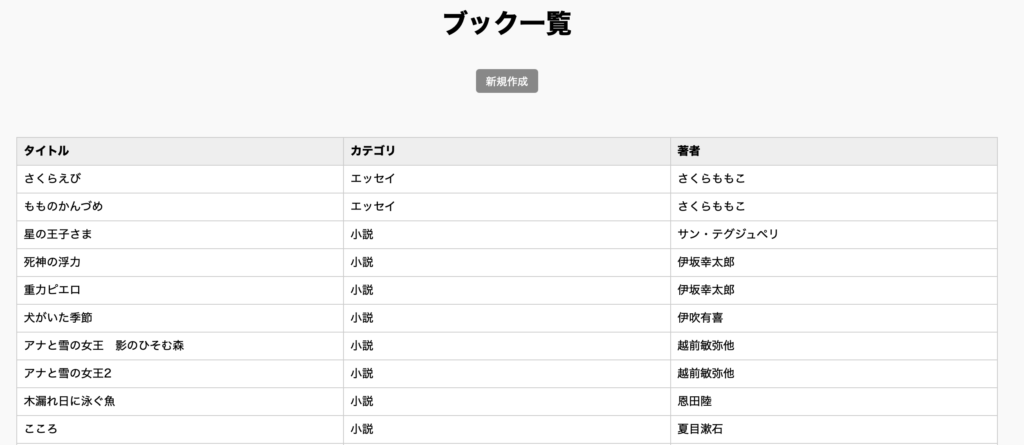
Task: Open the 木漏れ日に泳ぐ魚 entry
Action: 507,401
